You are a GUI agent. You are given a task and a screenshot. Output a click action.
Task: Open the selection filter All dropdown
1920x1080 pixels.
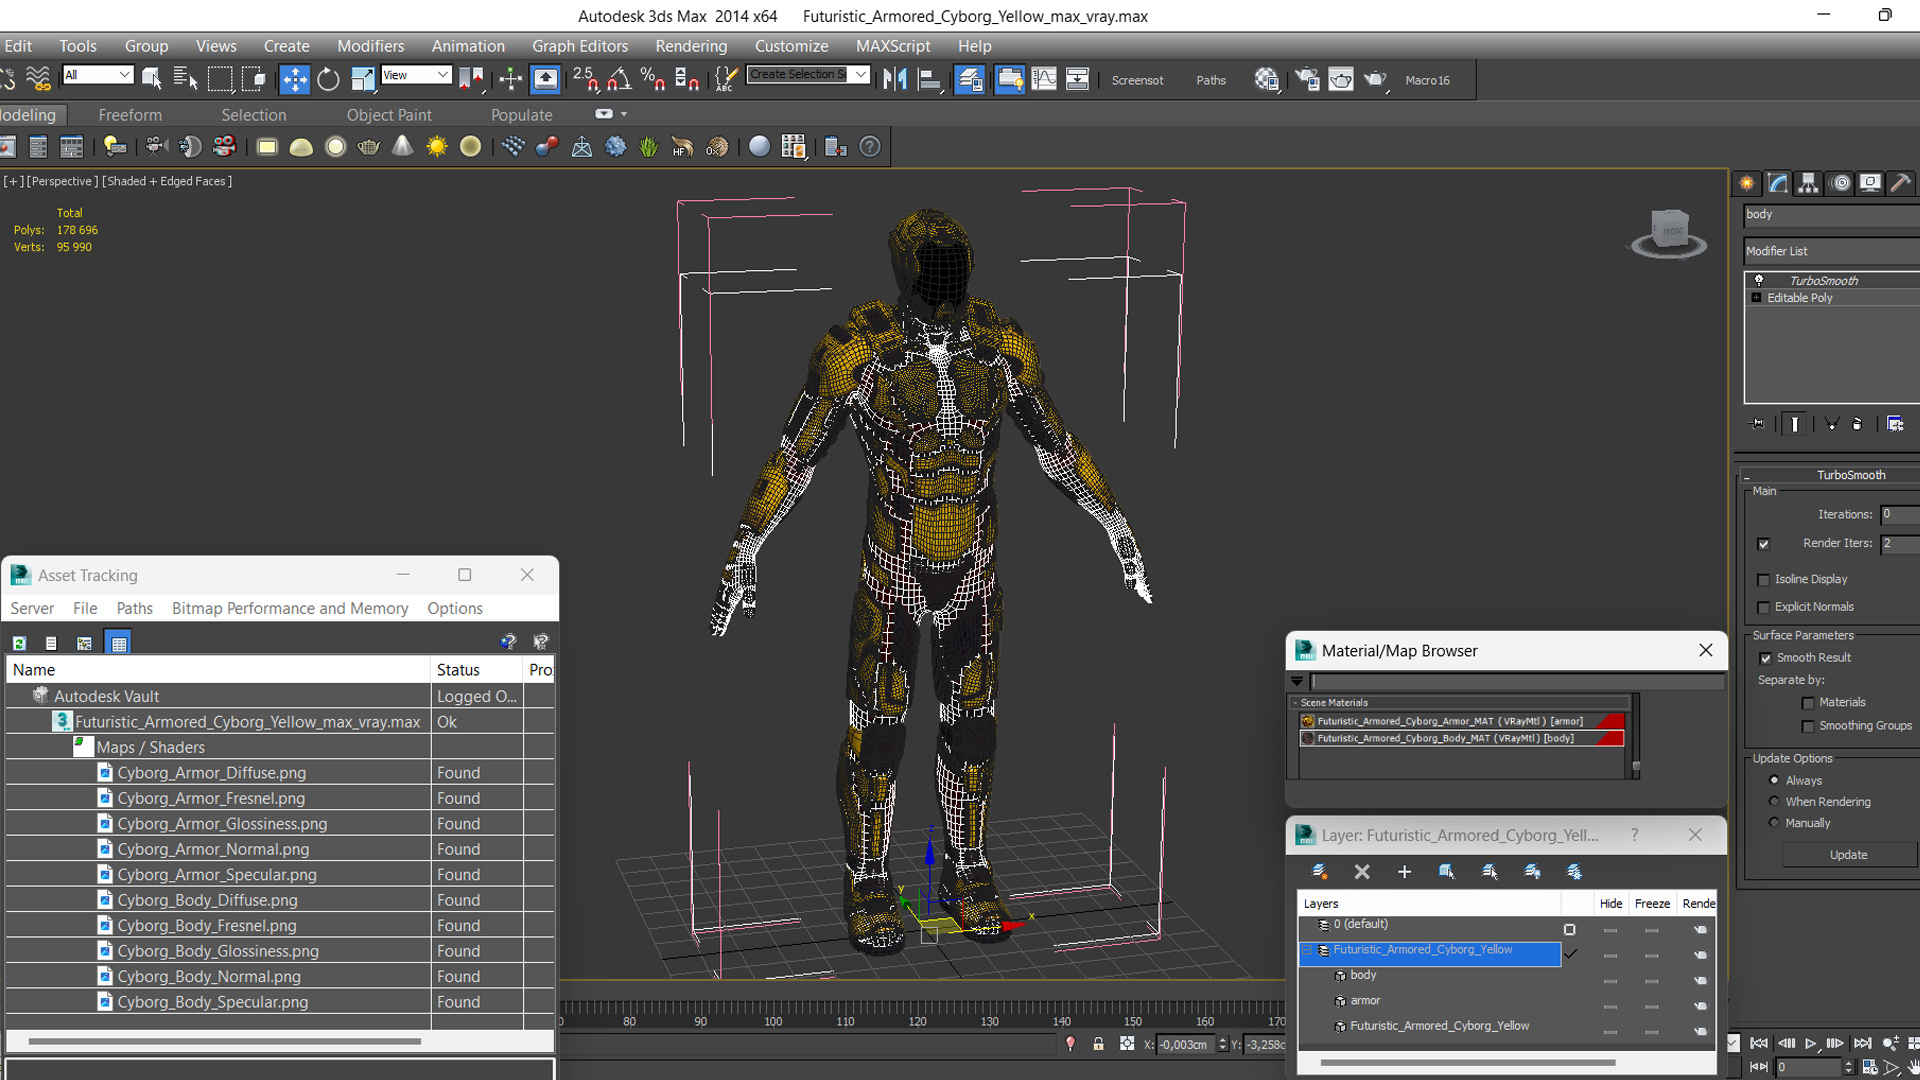pyautogui.click(x=97, y=75)
